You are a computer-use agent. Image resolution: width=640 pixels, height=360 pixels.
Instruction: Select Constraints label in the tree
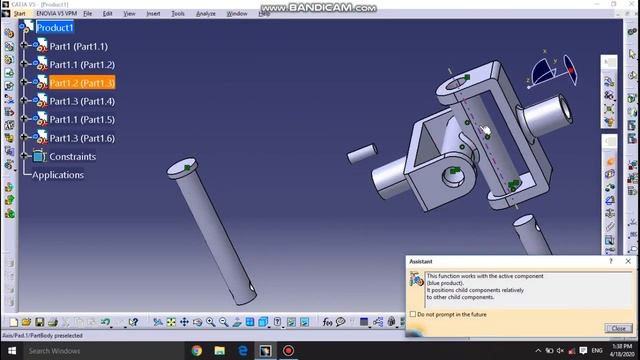pos(72,156)
